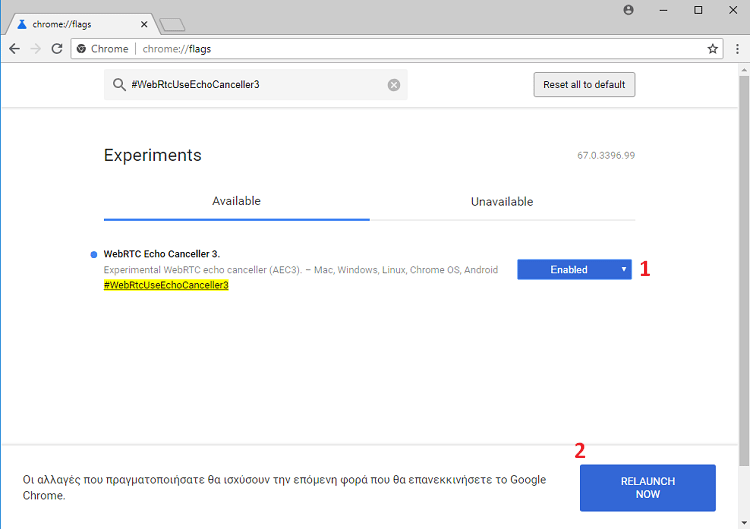The width and height of the screenshot is (750, 529).
Task: Click the Chrome site info icon
Action: coord(81,49)
